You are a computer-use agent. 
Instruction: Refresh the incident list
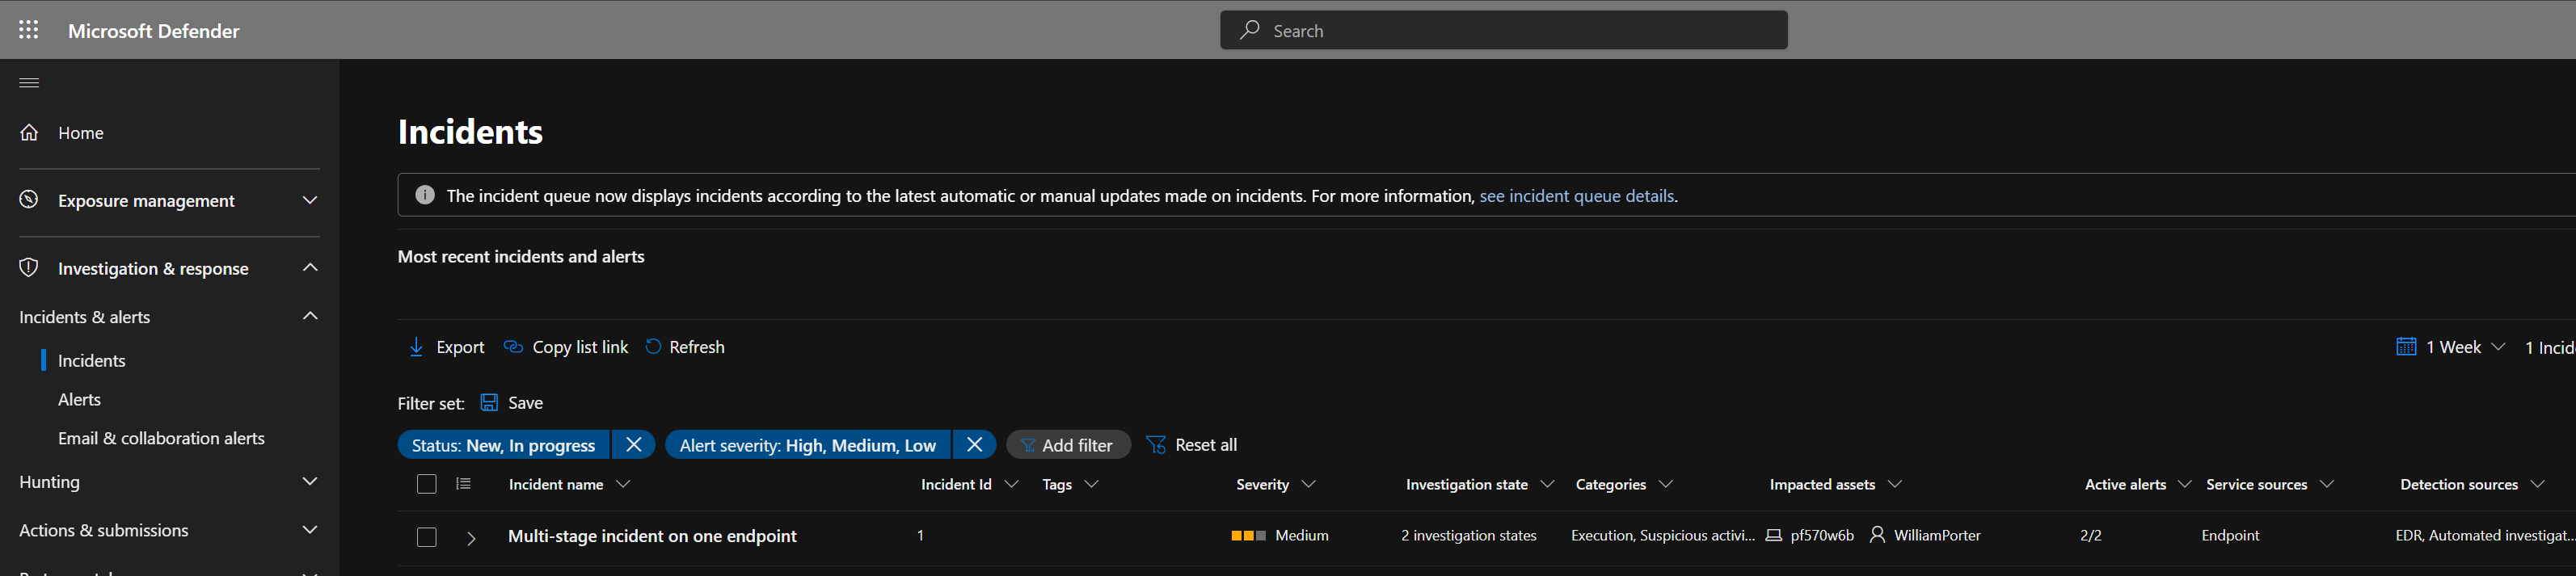pos(685,347)
